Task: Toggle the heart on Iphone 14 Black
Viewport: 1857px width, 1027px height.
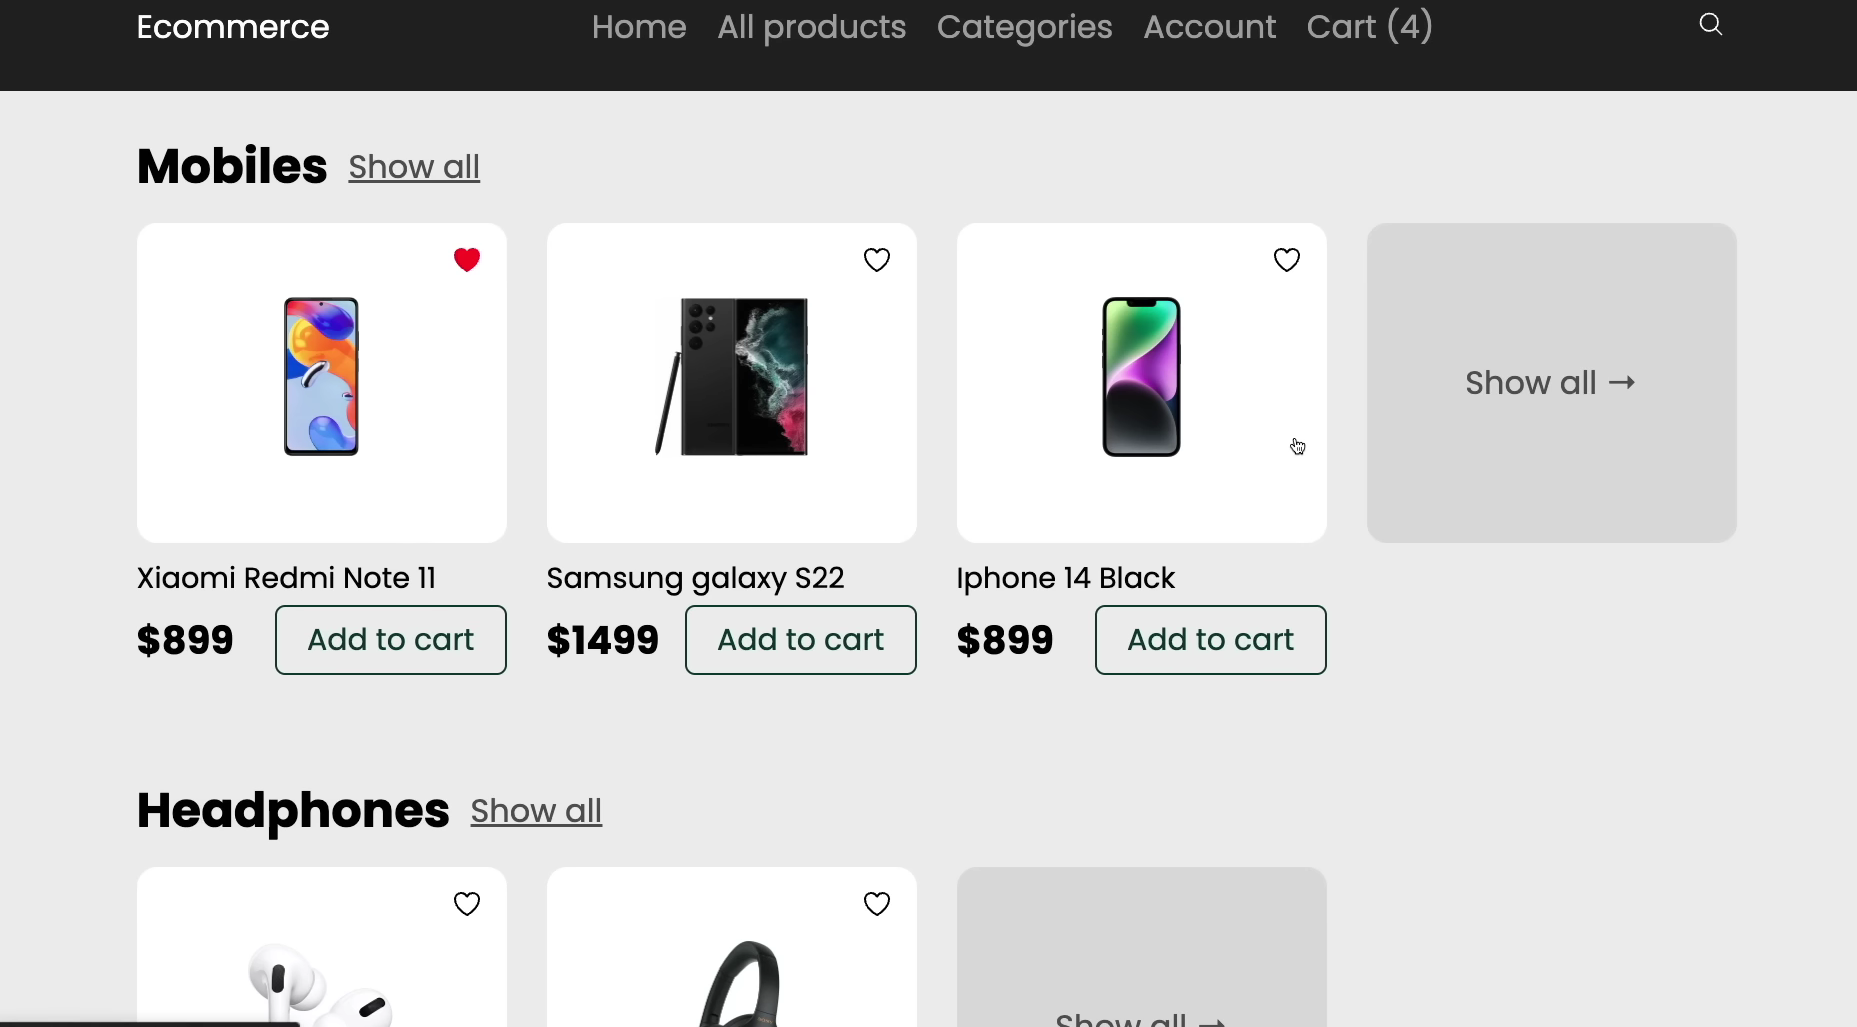Action: tap(1287, 260)
